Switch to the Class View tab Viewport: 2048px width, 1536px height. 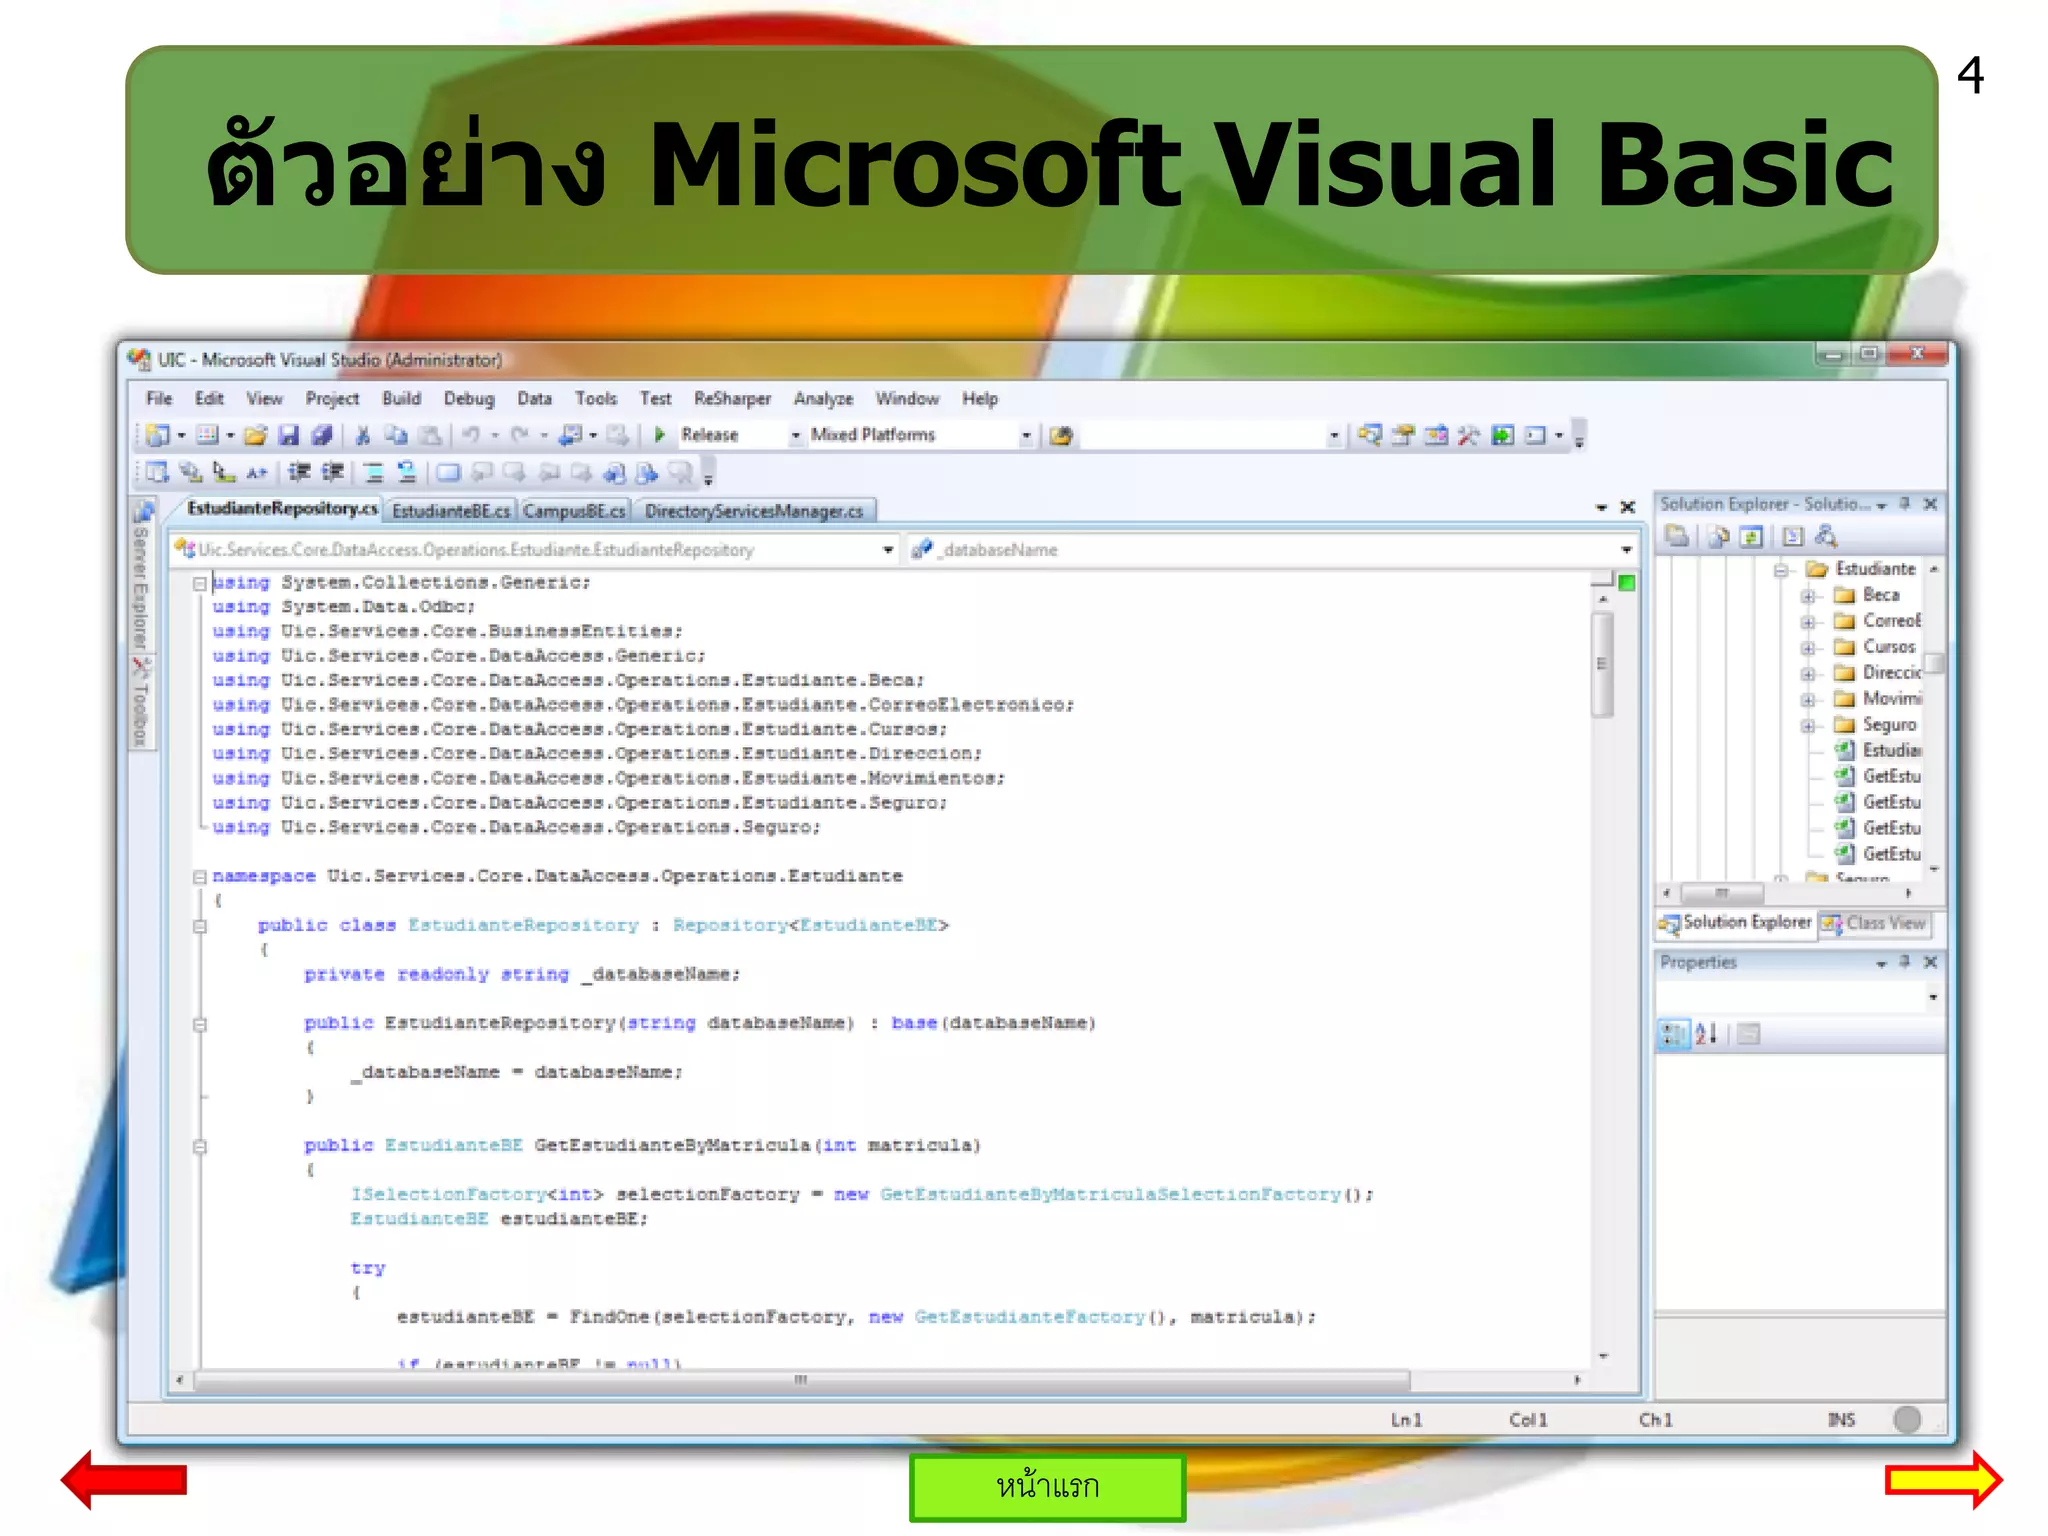[1875, 923]
